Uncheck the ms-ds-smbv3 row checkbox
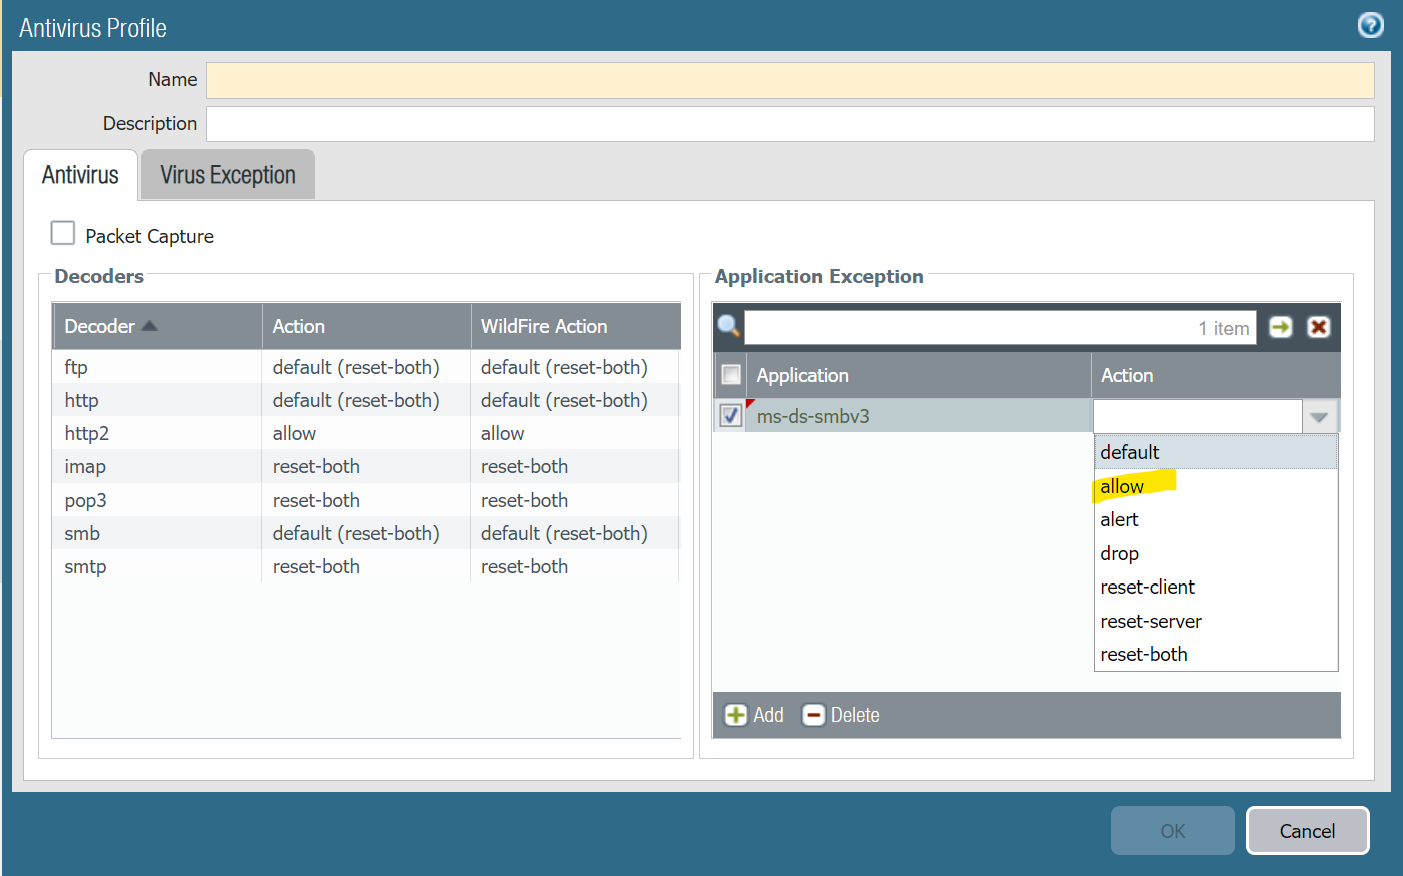 pos(731,415)
